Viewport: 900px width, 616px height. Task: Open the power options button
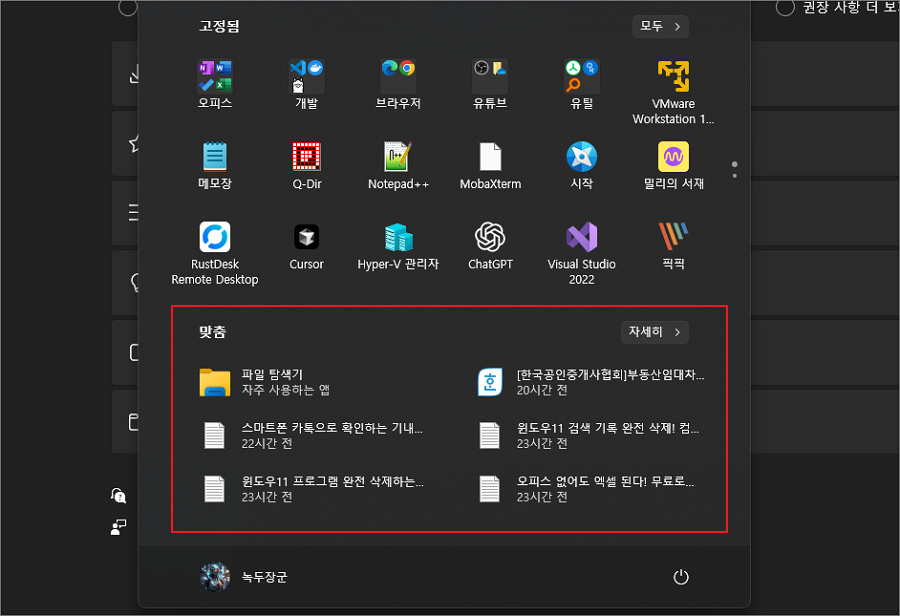click(x=681, y=577)
